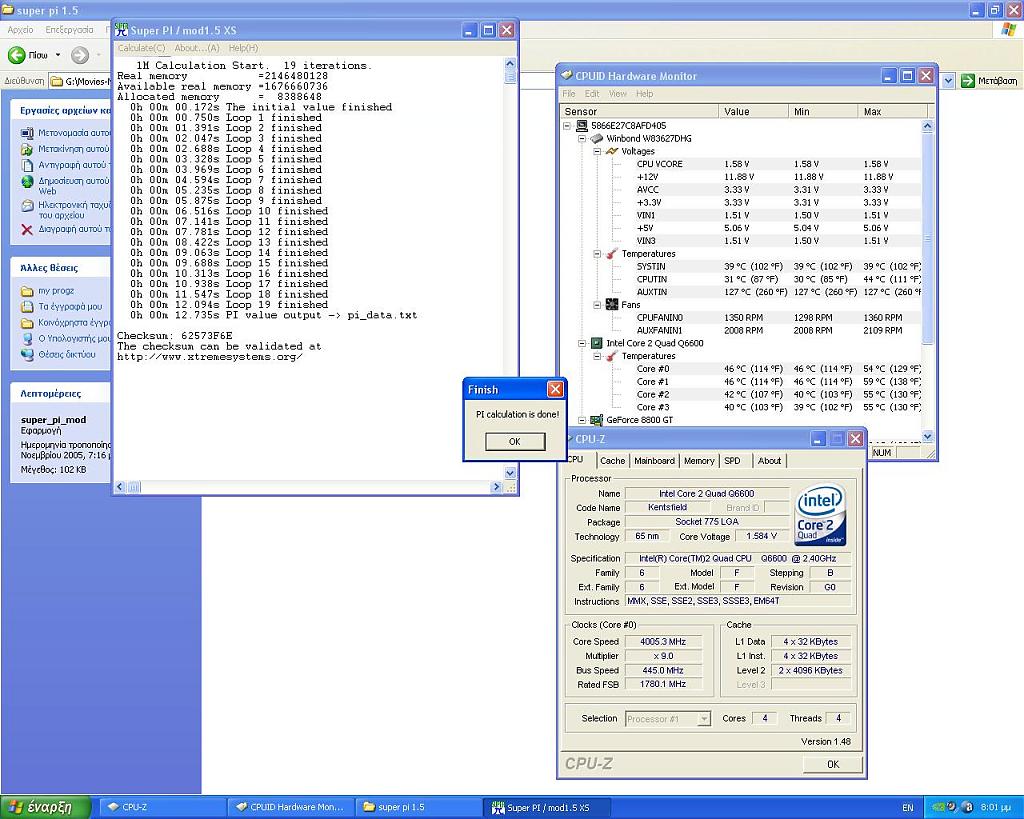
Task: Switch to the Memory tab in CPU-Z
Action: click(x=699, y=460)
